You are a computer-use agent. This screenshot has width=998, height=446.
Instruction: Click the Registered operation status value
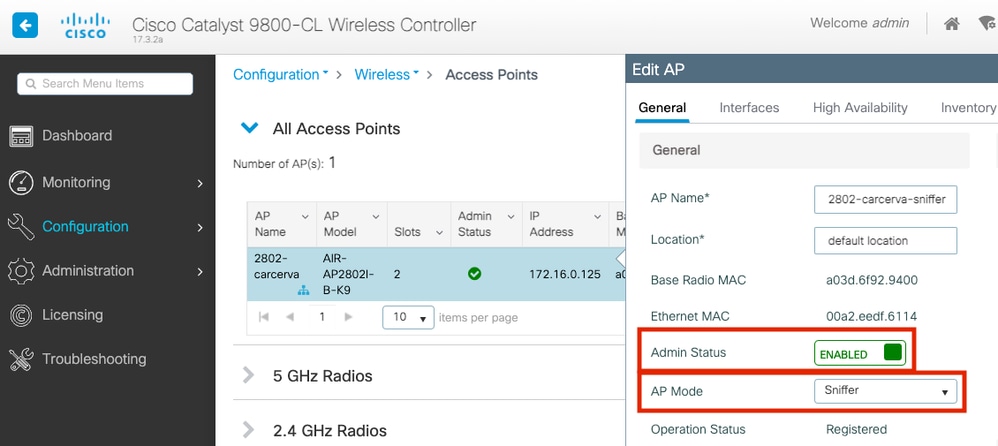pos(856,429)
